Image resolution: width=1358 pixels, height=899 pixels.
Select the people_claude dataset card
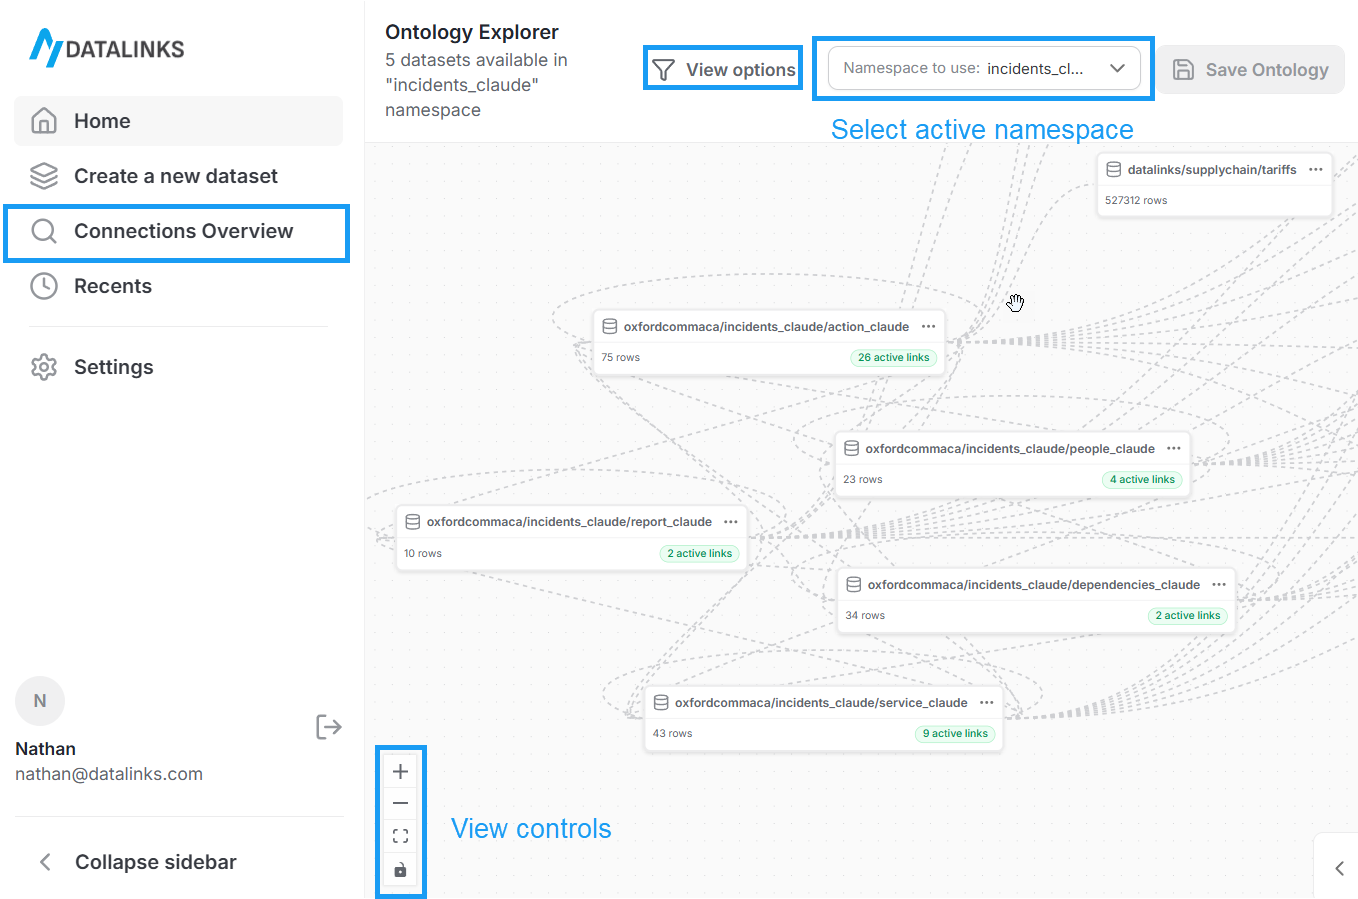pos(1012,448)
